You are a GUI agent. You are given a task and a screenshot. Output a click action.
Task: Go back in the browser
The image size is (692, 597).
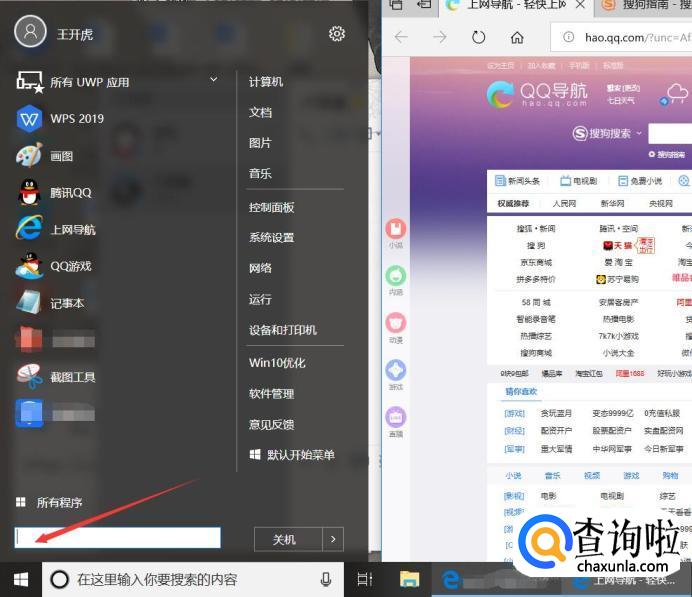[401, 37]
